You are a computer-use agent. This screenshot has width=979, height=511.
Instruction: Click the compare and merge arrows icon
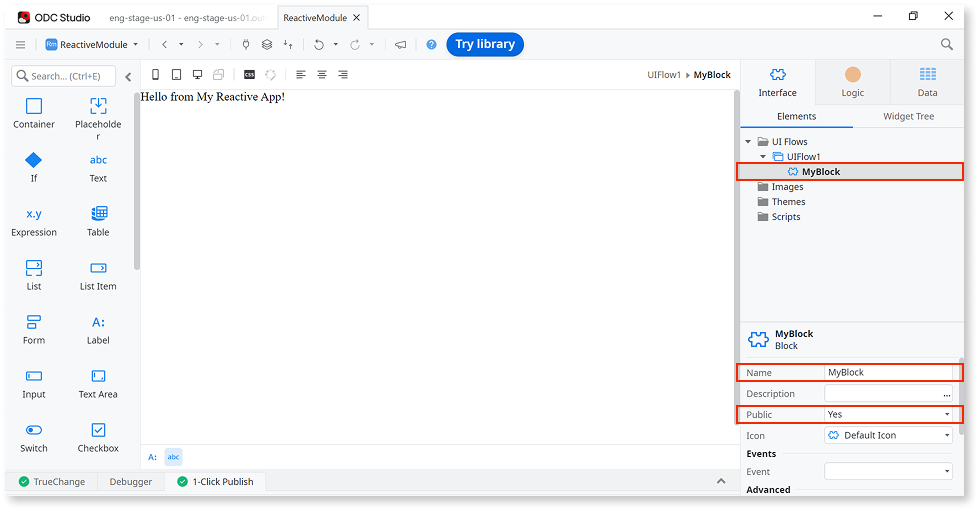(x=288, y=44)
